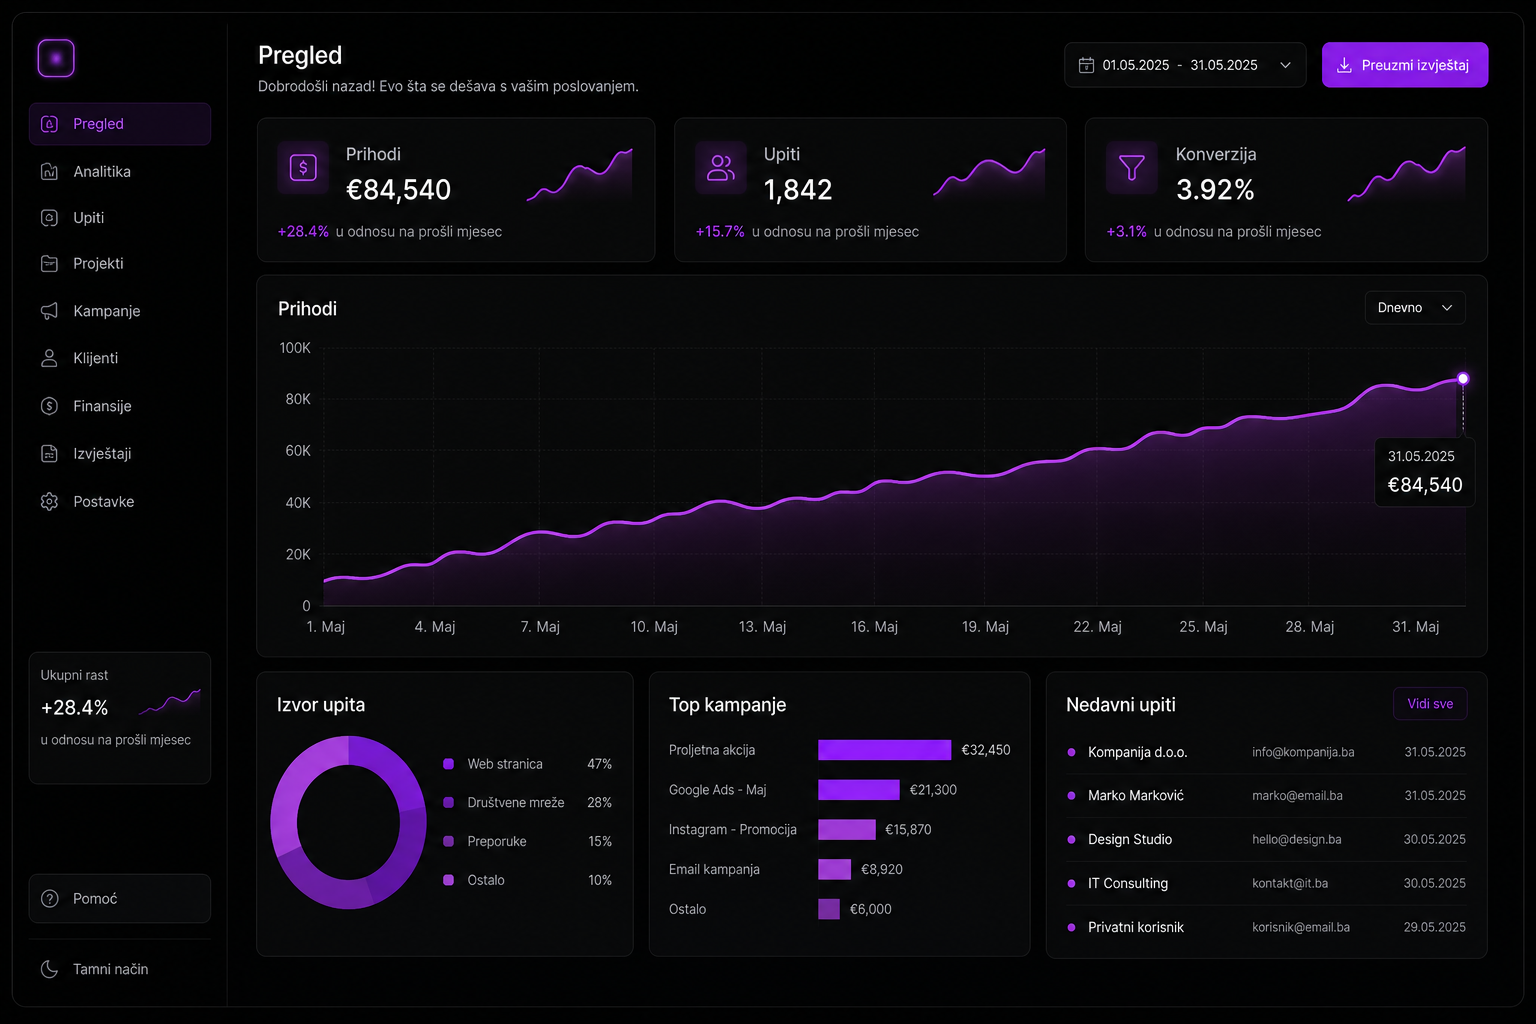
Task: Click the Google Ads - Maj bar
Action: point(859,790)
